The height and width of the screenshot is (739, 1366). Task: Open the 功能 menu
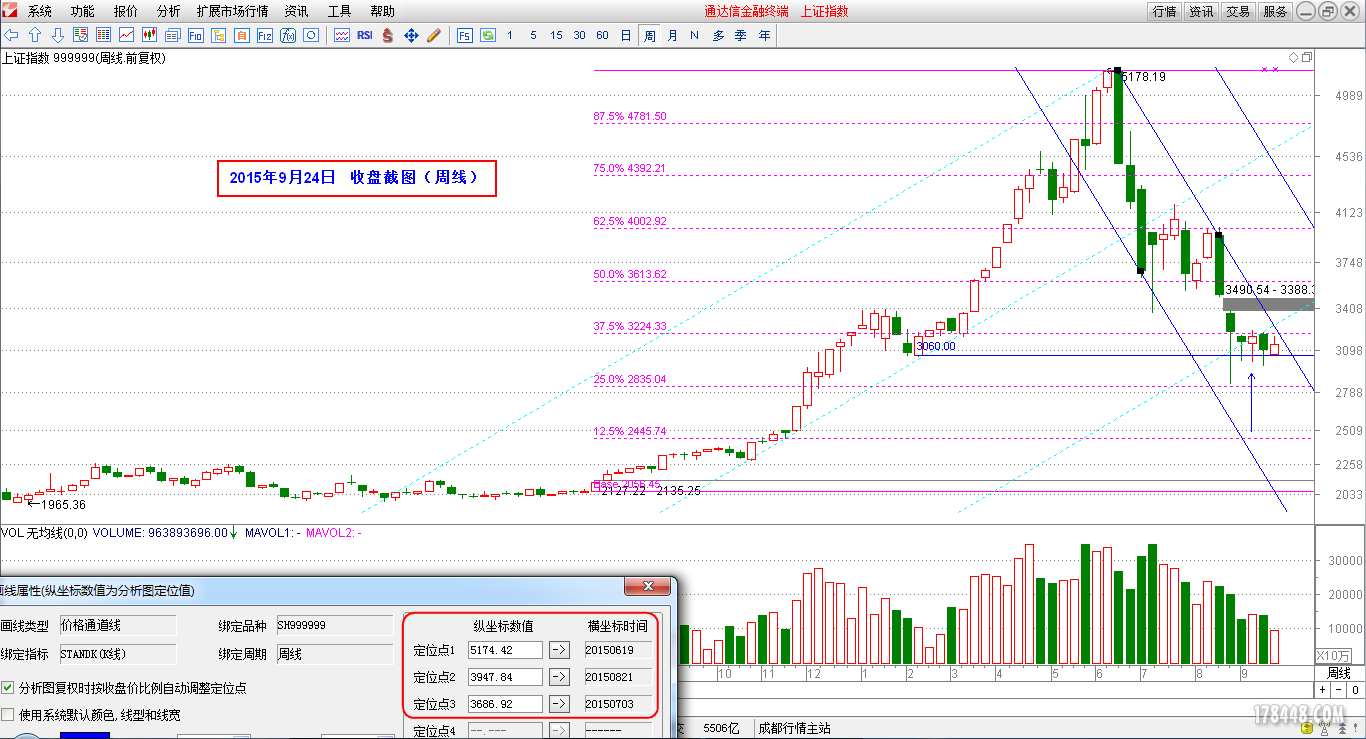[83, 11]
